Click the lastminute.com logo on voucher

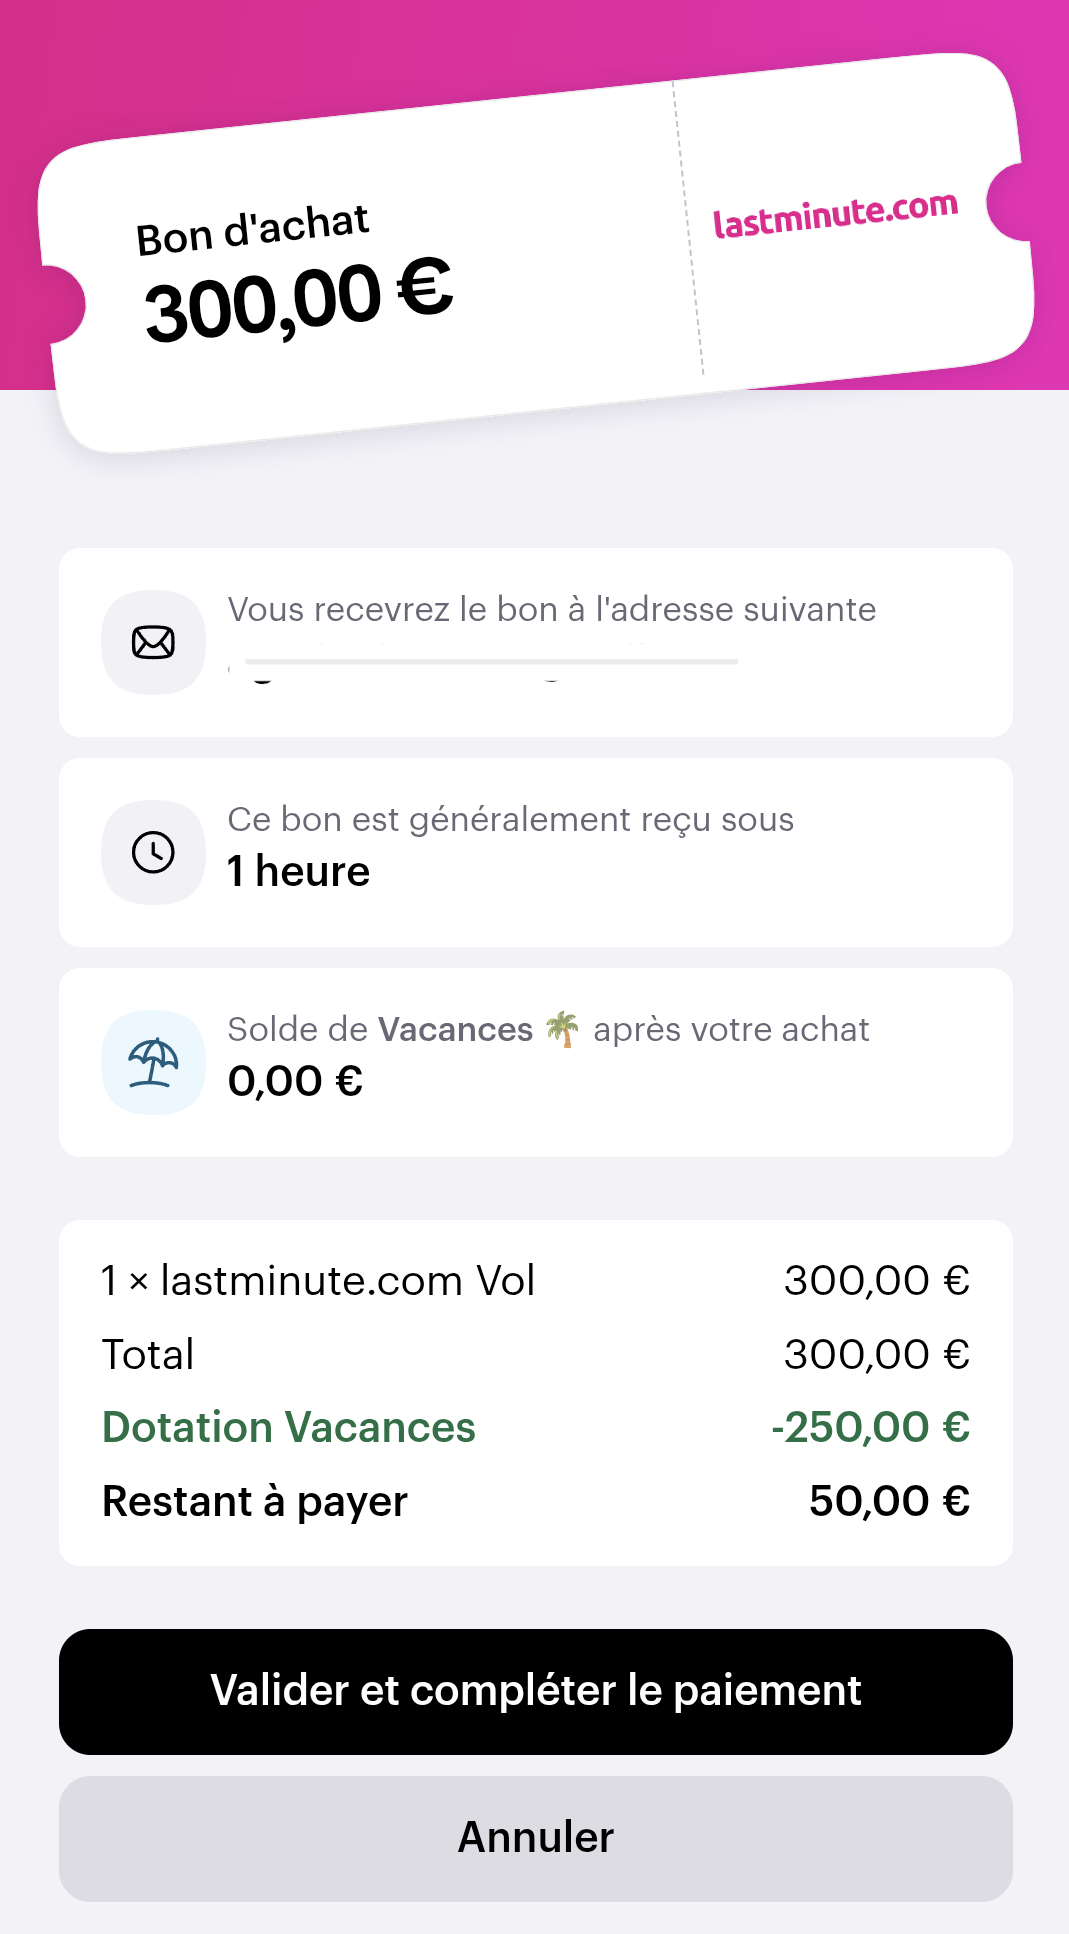(x=835, y=214)
